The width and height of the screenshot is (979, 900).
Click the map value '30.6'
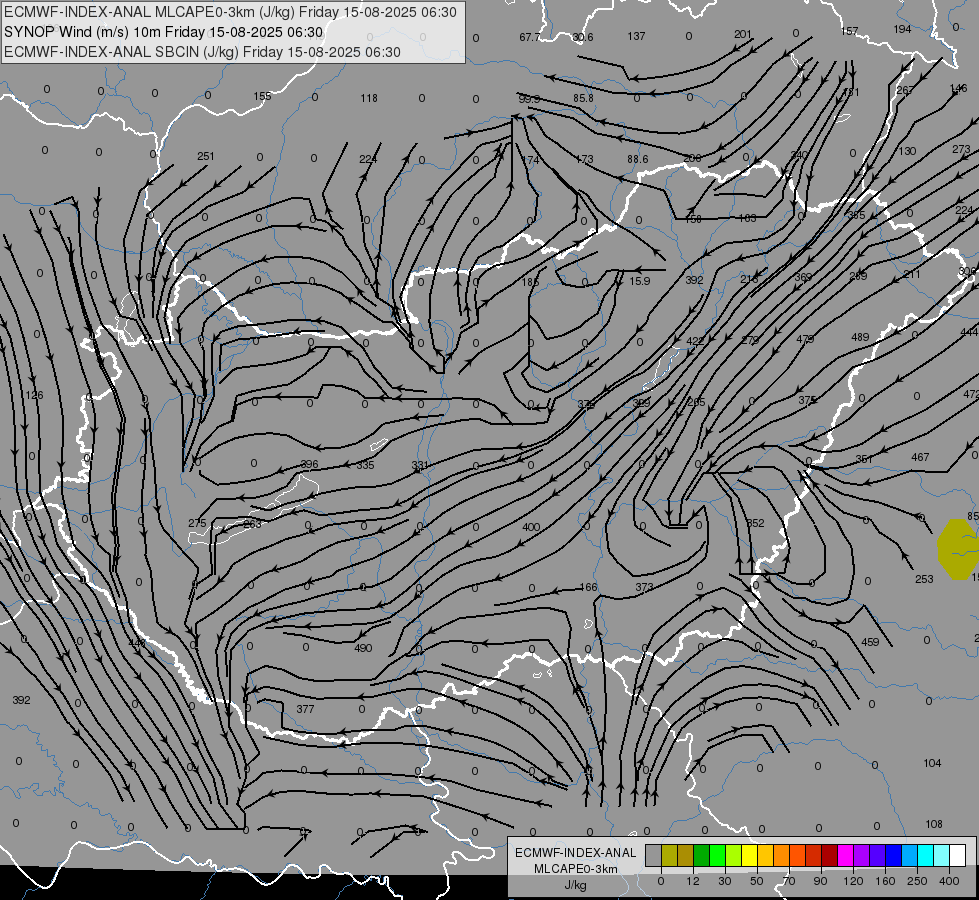click(x=583, y=37)
